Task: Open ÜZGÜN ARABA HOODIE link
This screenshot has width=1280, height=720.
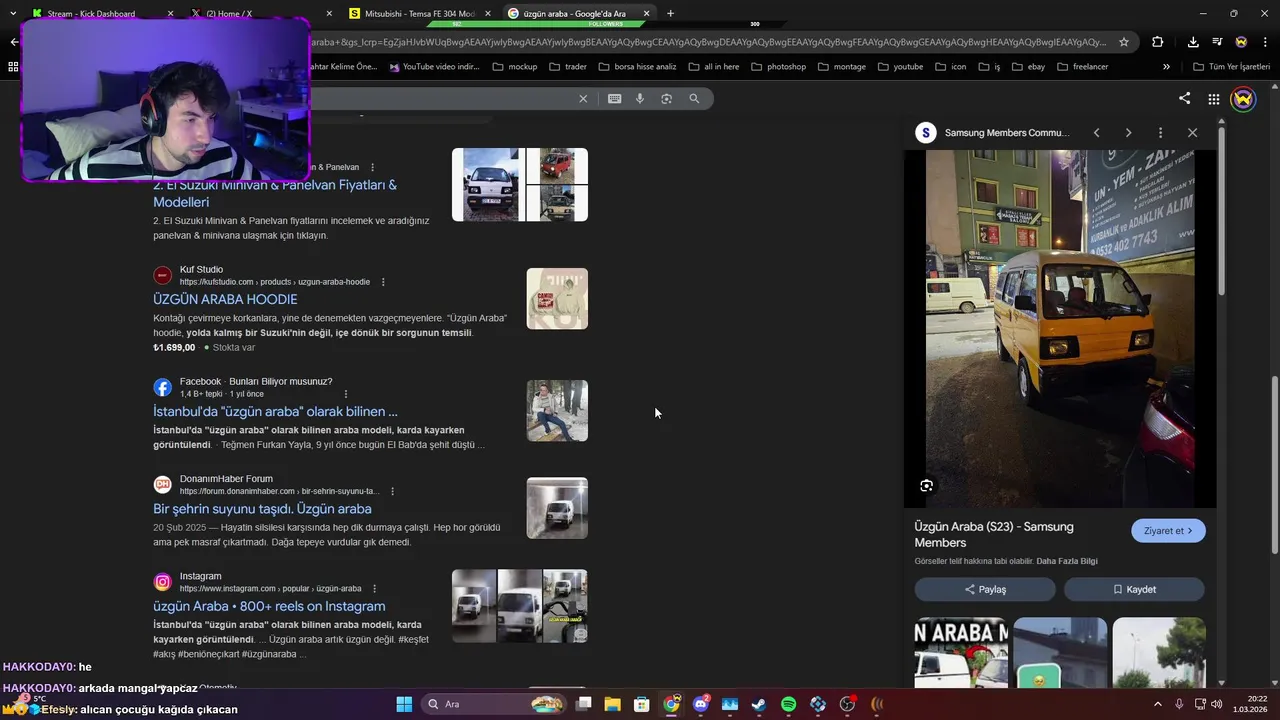Action: [225, 299]
